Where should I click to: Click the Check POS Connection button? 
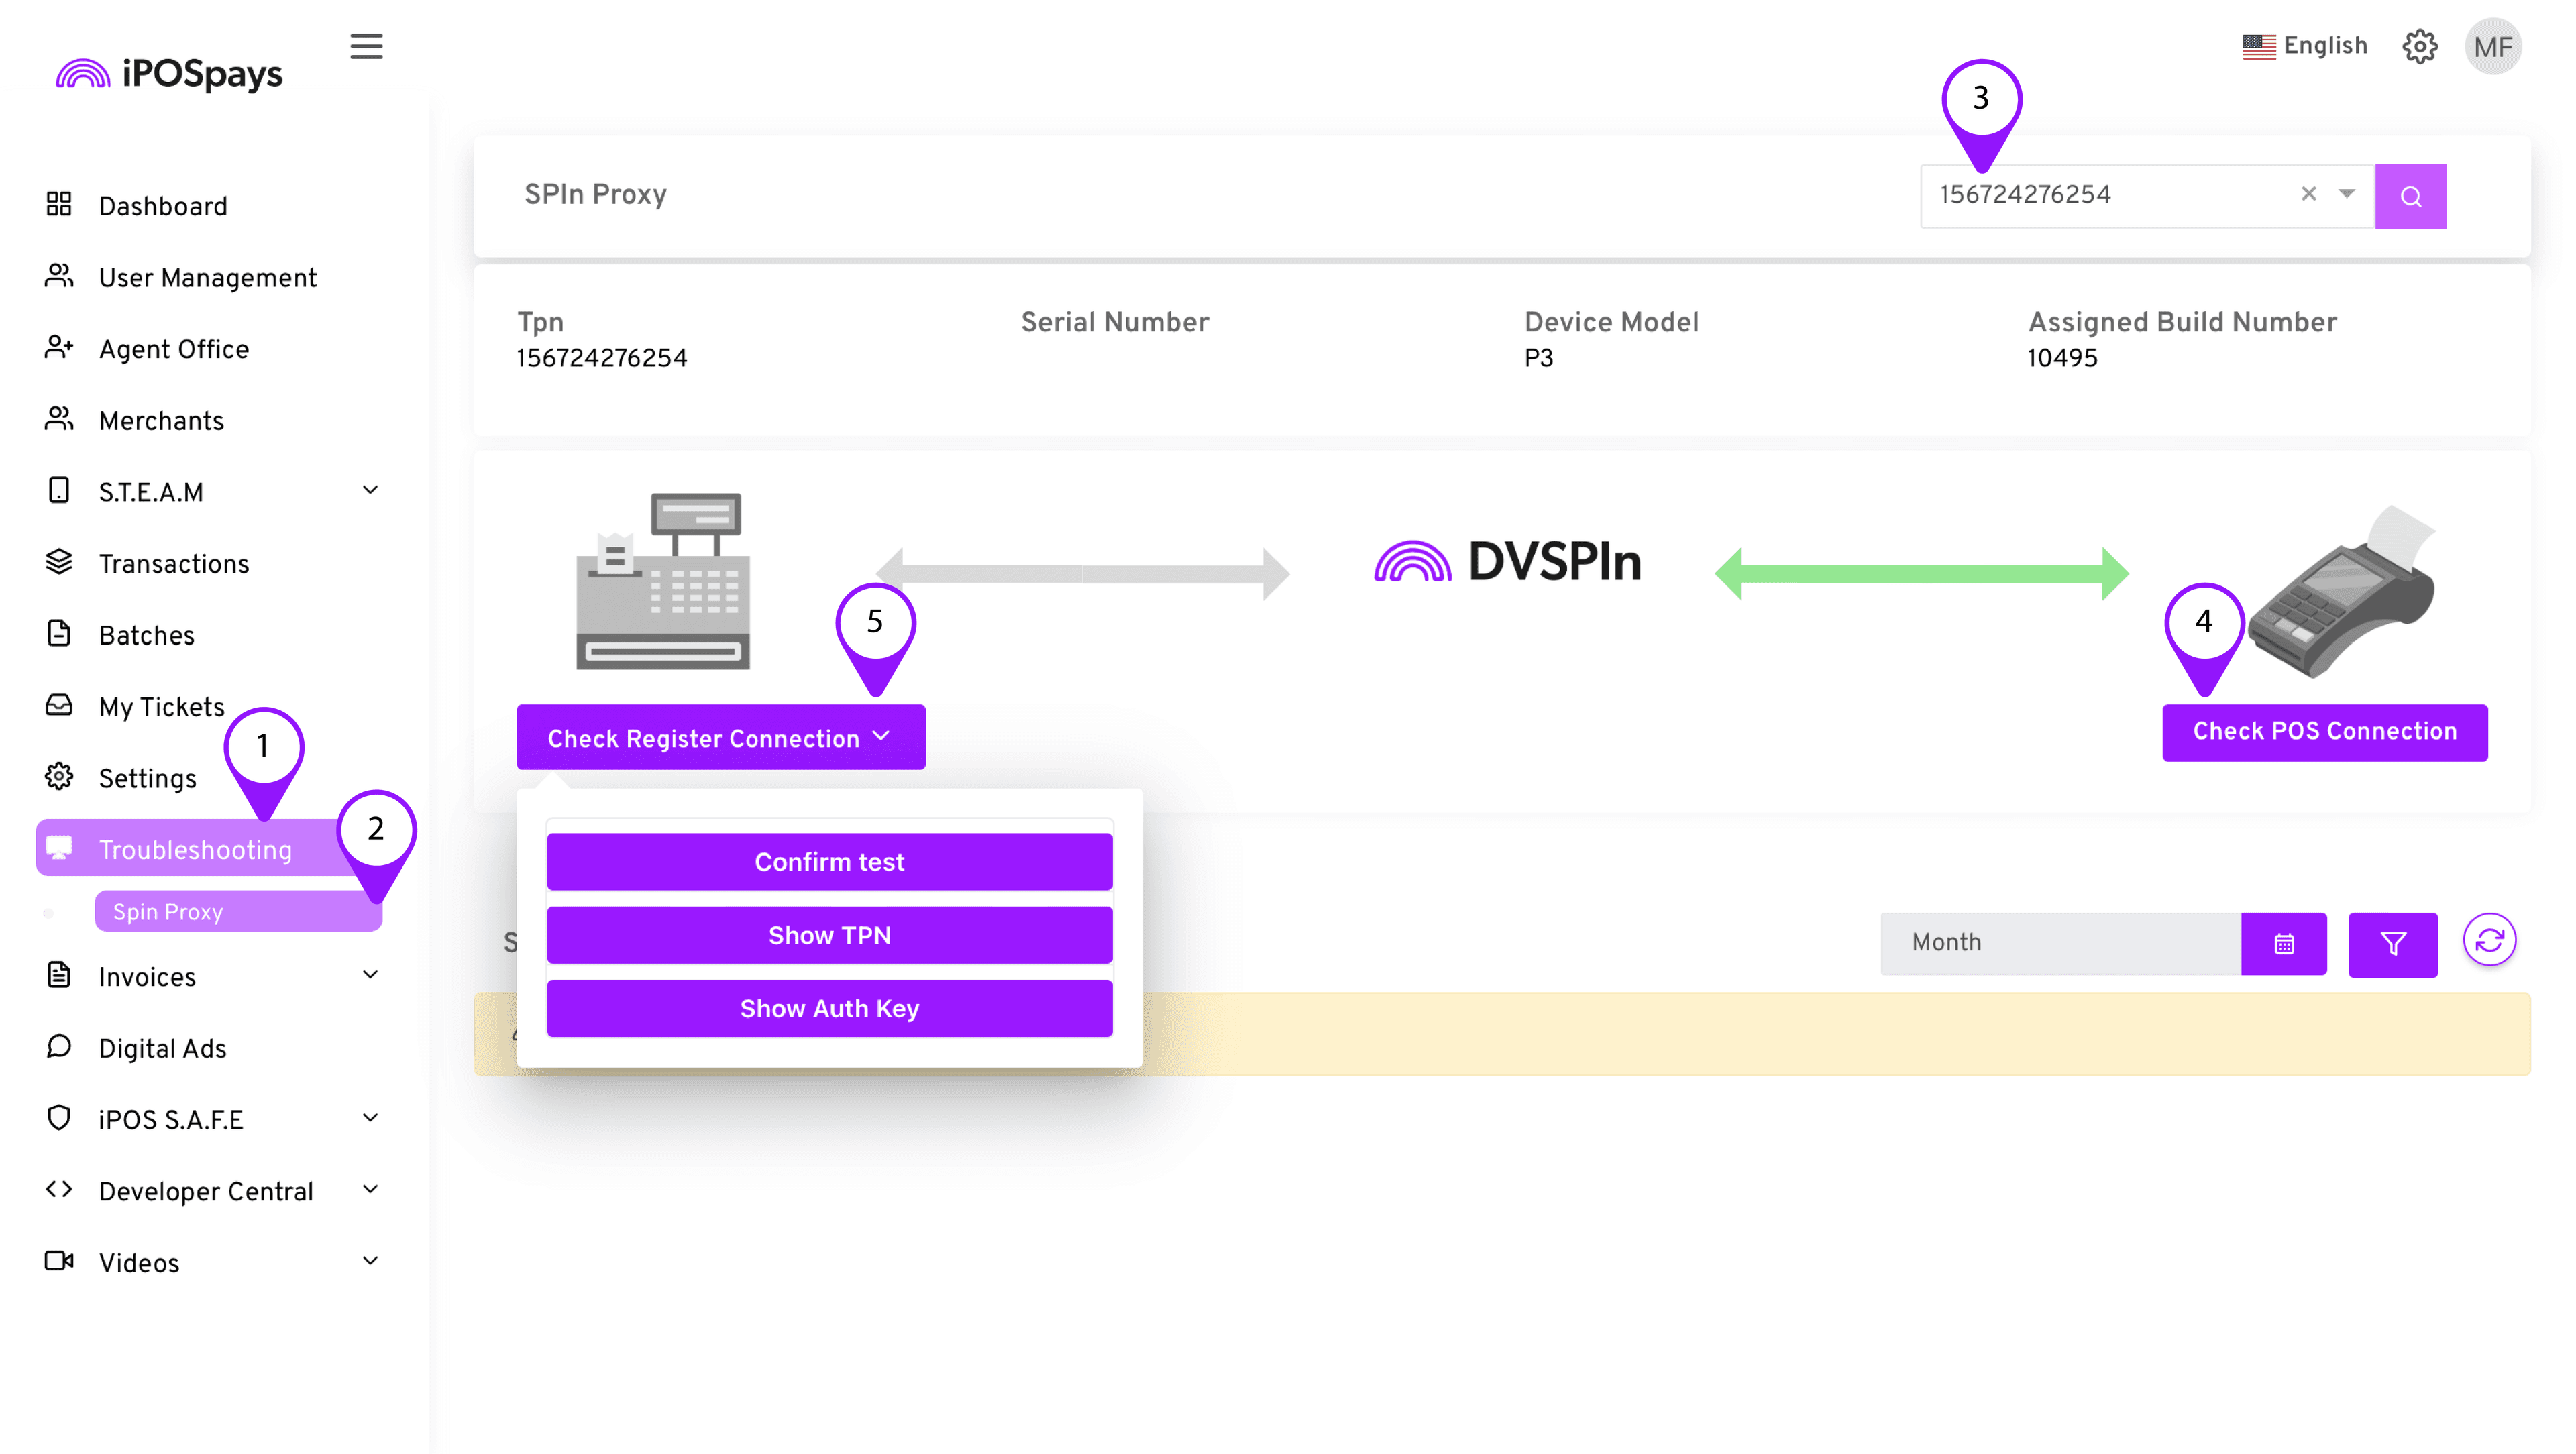(x=2325, y=732)
